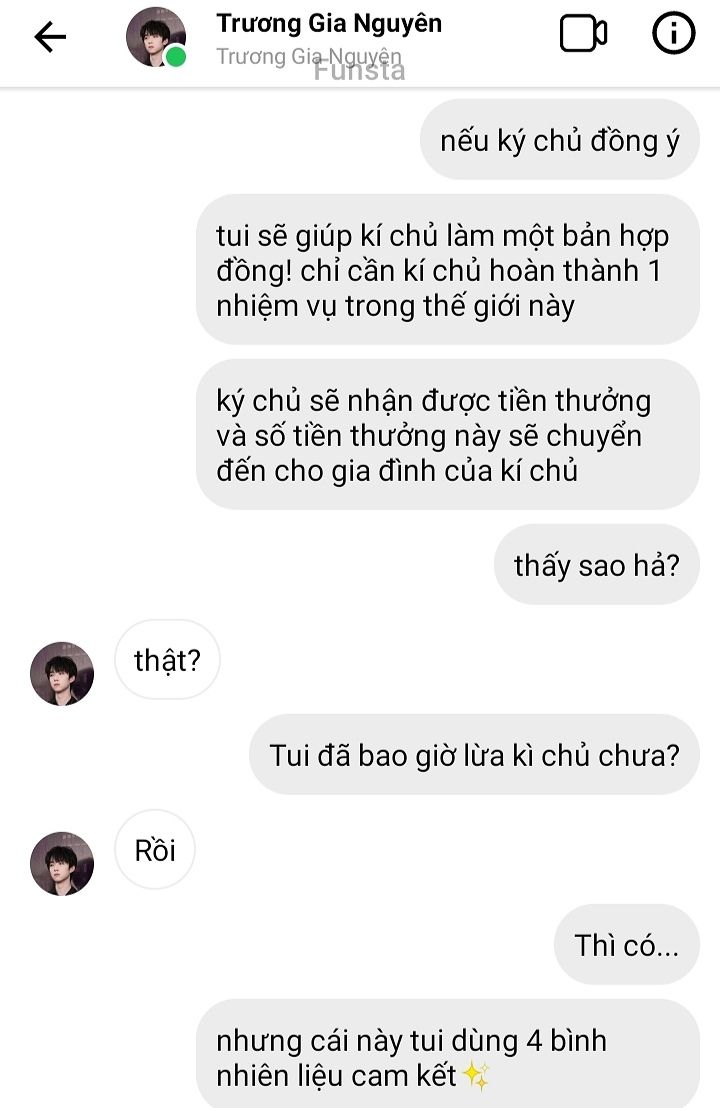Open sender avatar beside 'thật?' message
Screen dimensions: 720x1108
coord(62,673)
